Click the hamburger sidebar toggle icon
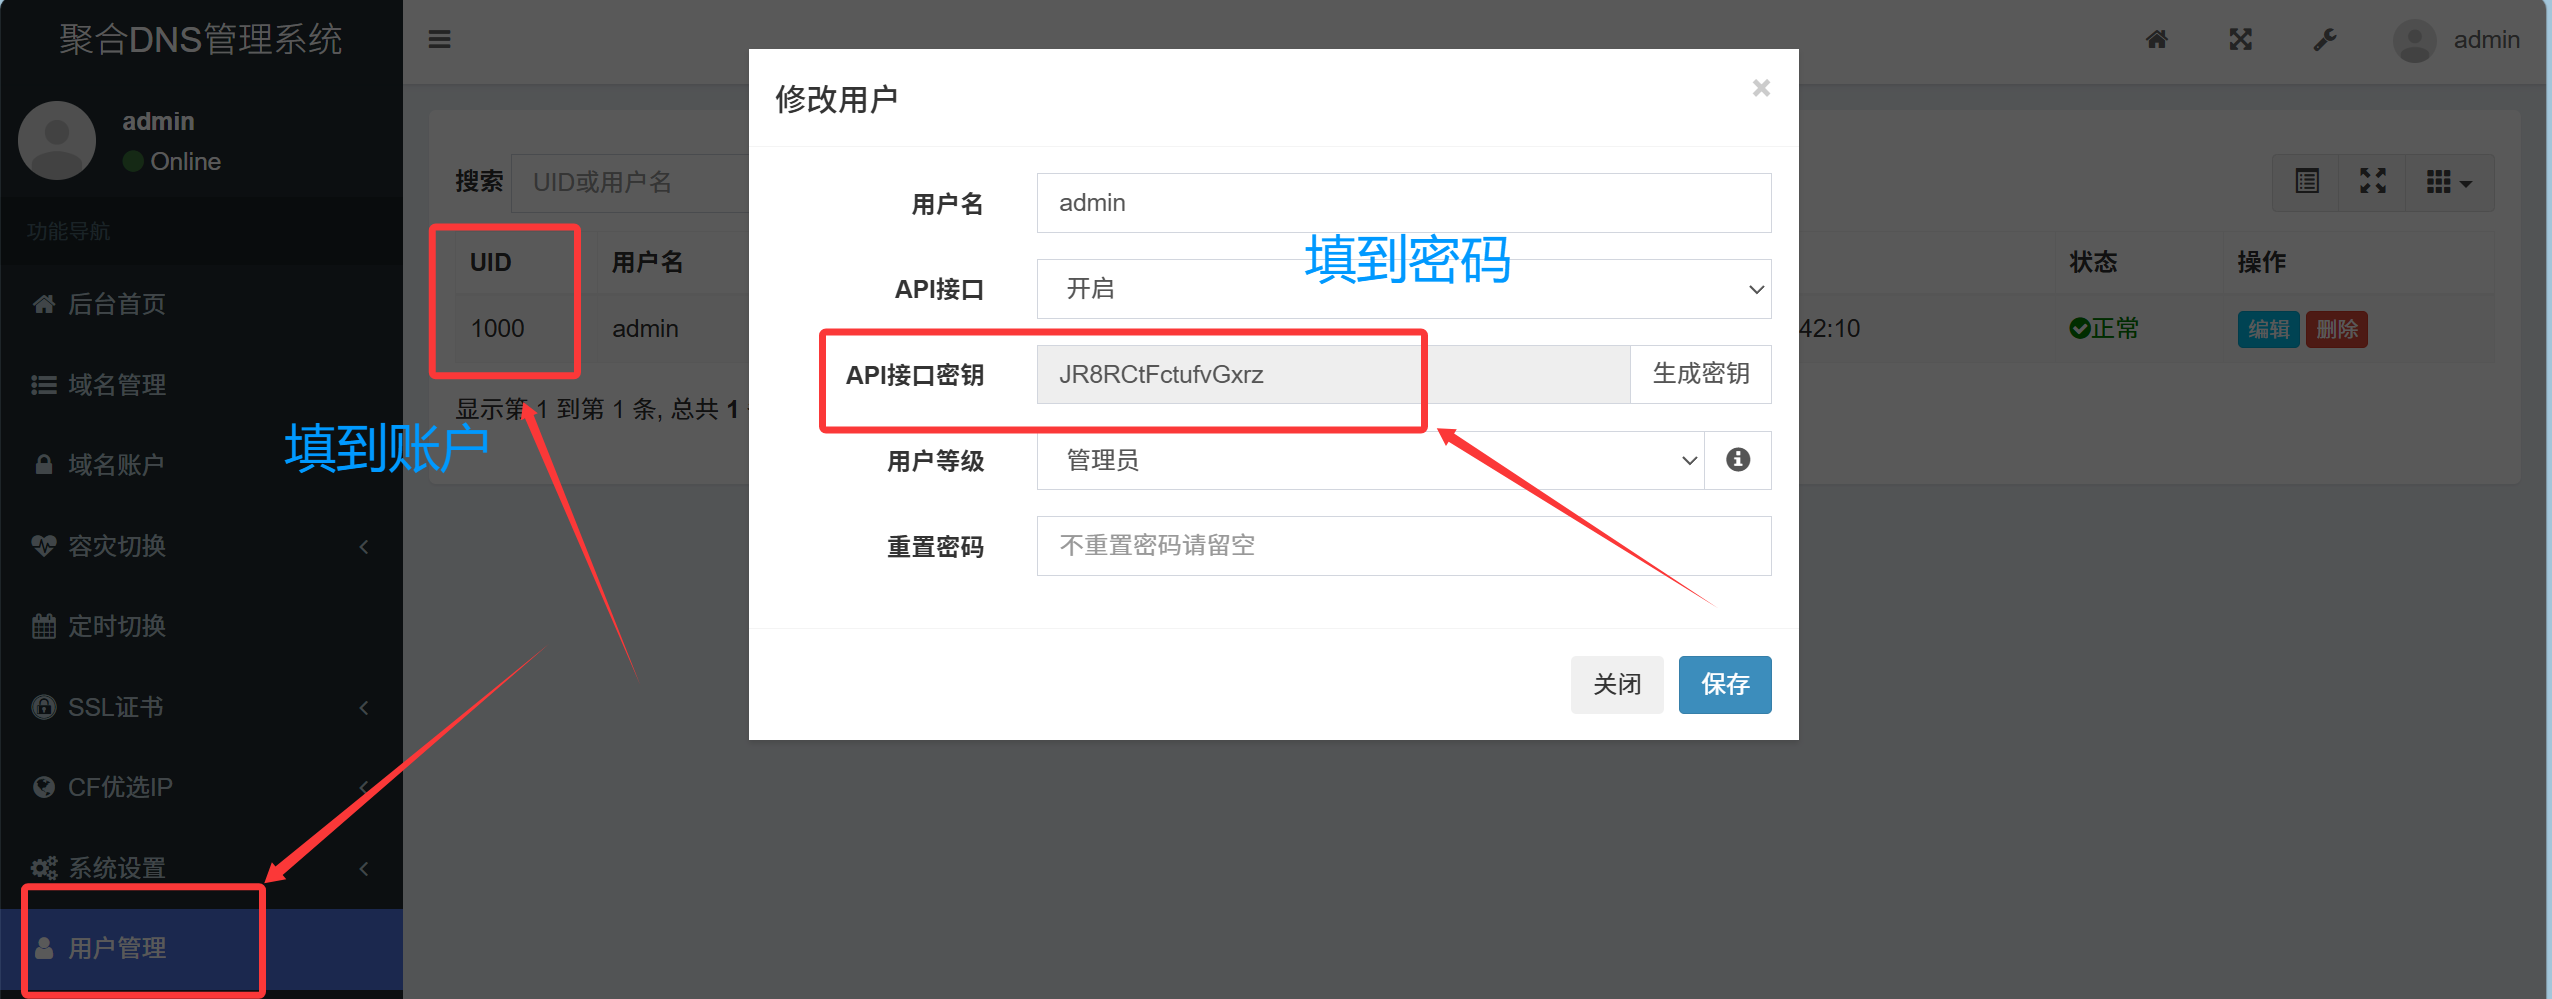Screen dimensions: 2552x999 439,40
